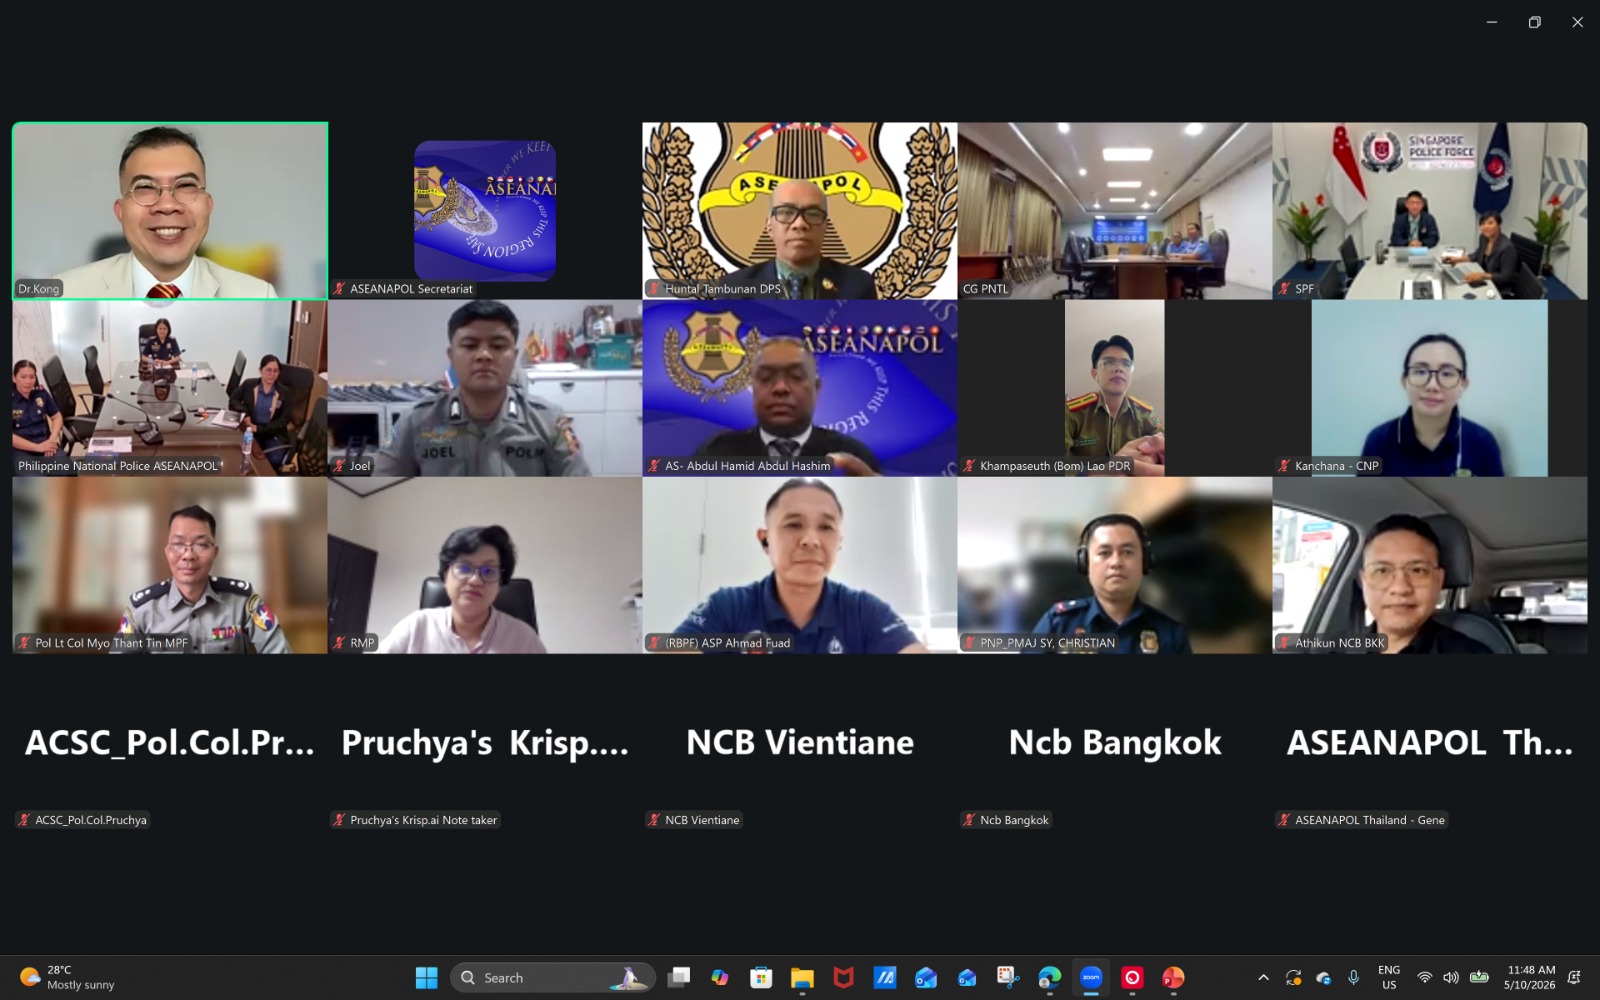Select the Kanchana - CNP video tile
The image size is (1600, 1000).
click(x=1430, y=388)
